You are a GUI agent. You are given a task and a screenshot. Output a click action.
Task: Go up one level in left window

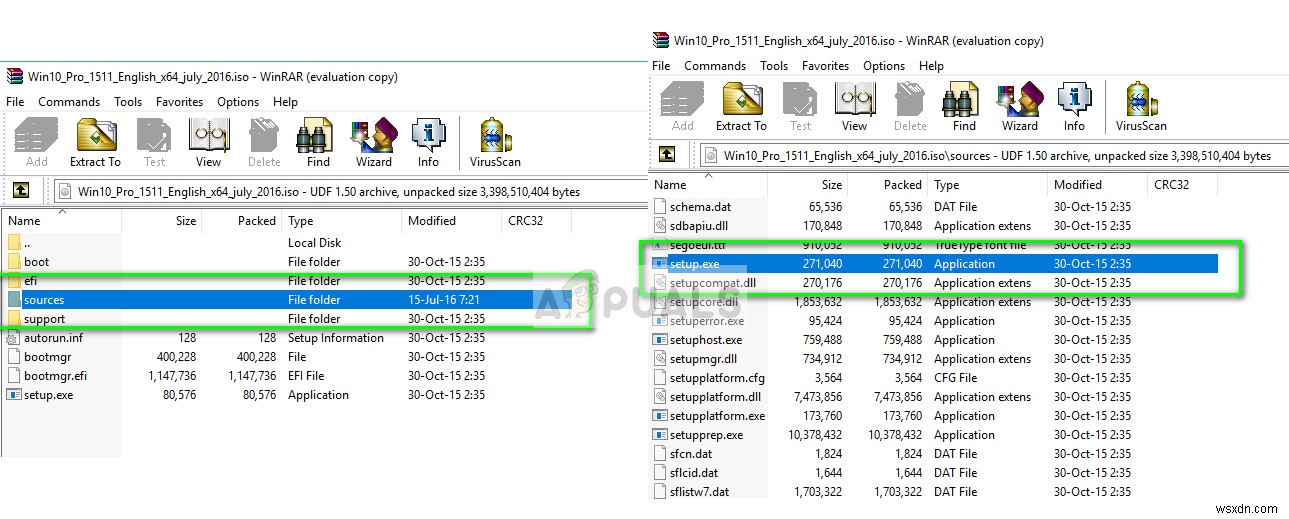[20, 190]
